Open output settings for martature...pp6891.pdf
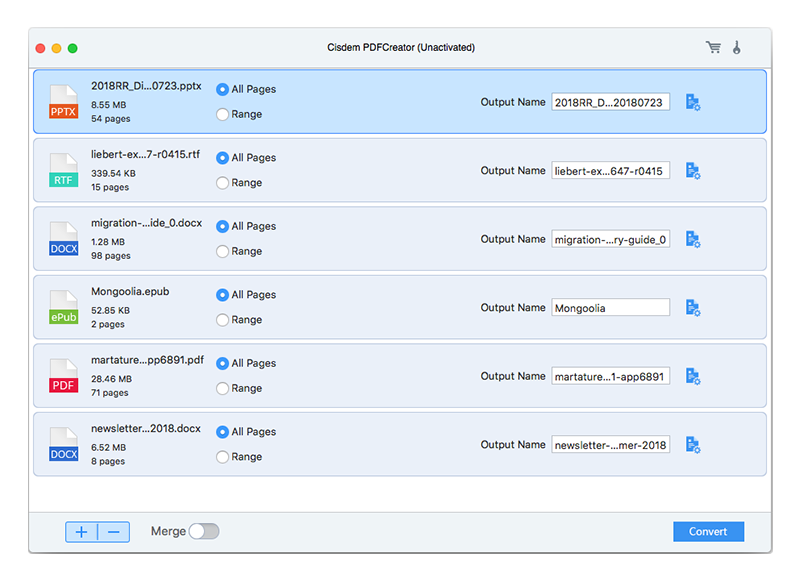 693,376
